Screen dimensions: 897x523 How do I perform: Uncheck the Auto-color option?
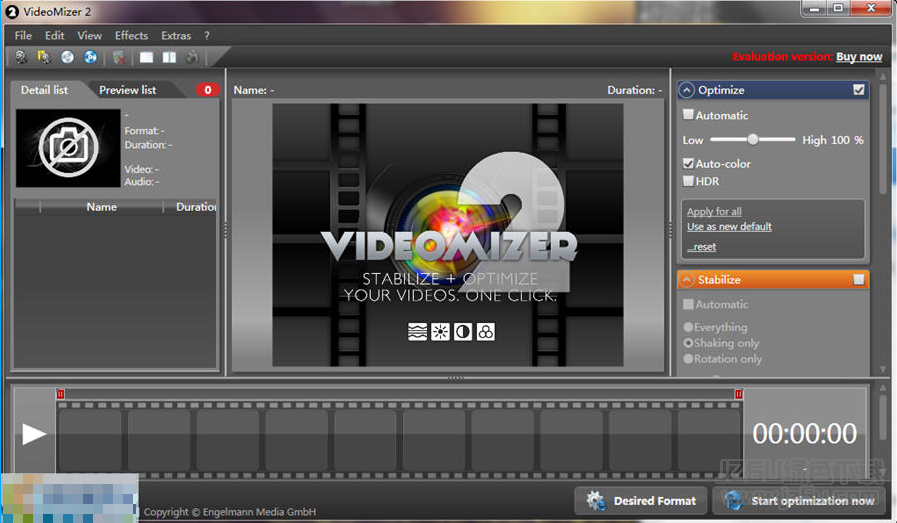(688, 164)
